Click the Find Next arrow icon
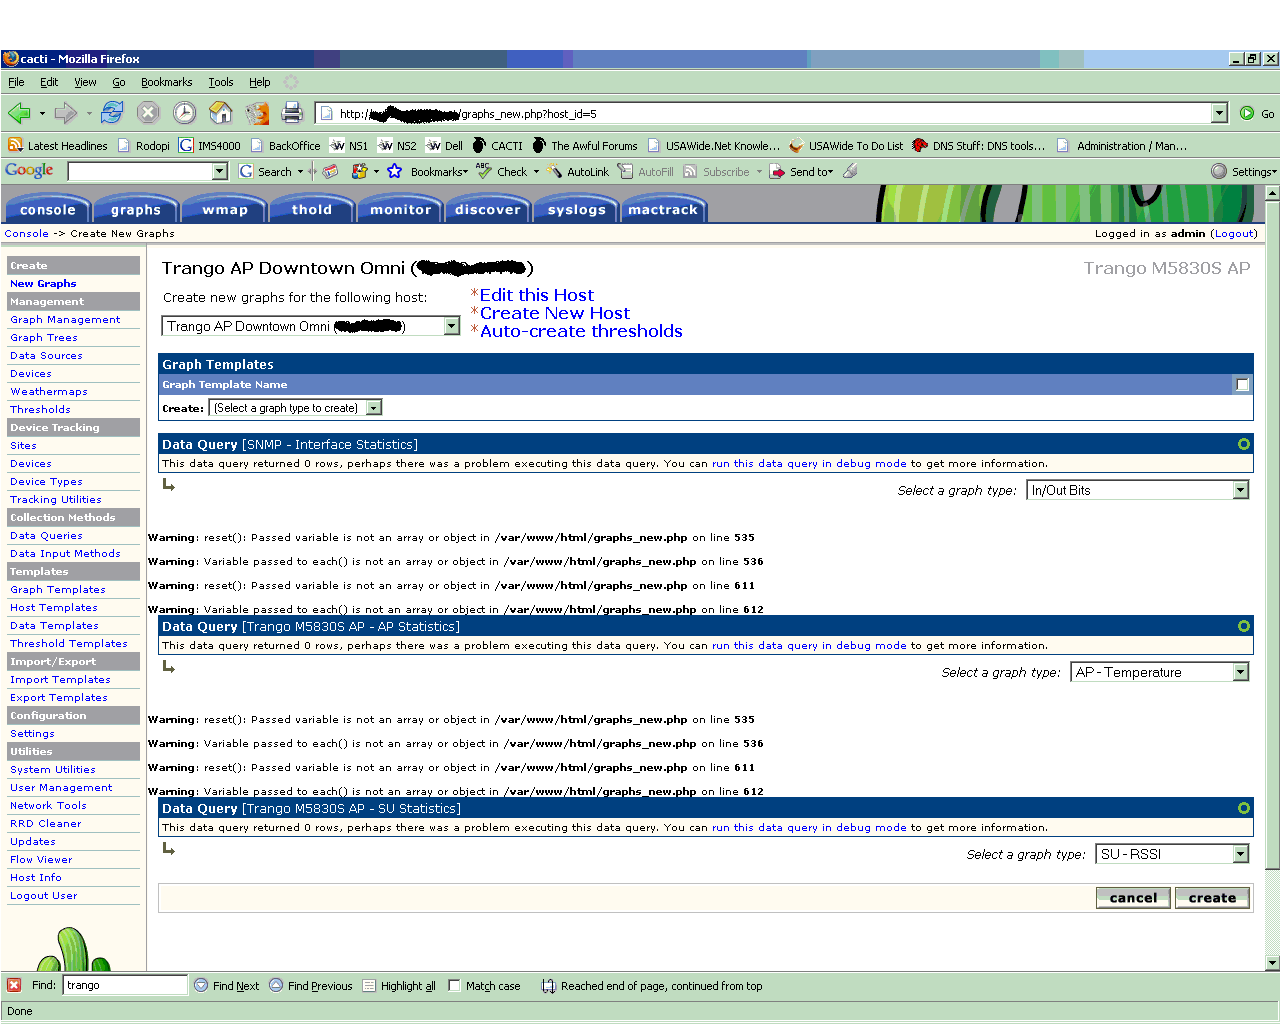Screen dimensions: 1280x1024 201,985
